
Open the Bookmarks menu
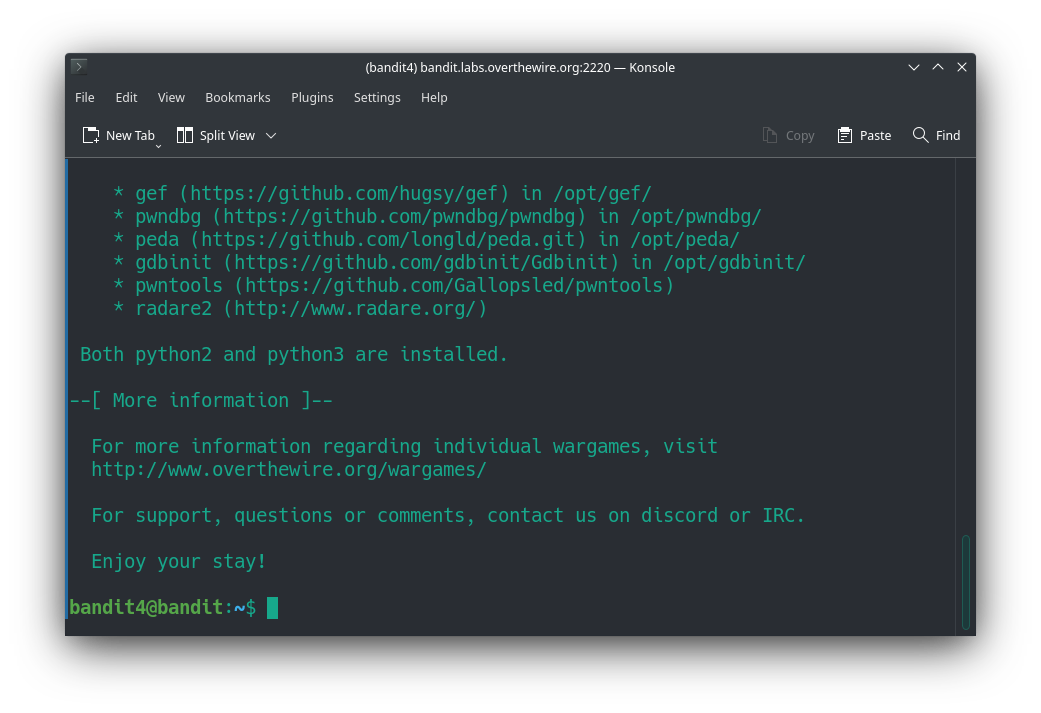click(x=238, y=97)
